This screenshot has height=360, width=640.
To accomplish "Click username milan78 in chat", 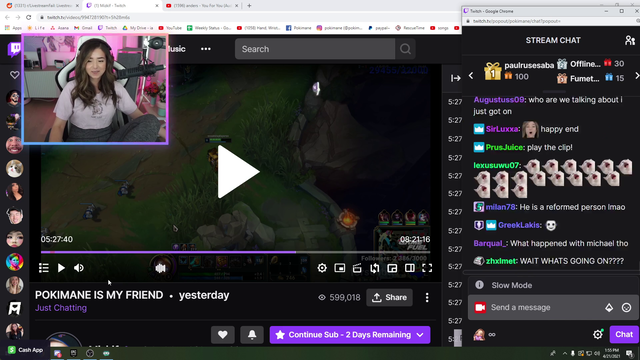I will click(500, 207).
